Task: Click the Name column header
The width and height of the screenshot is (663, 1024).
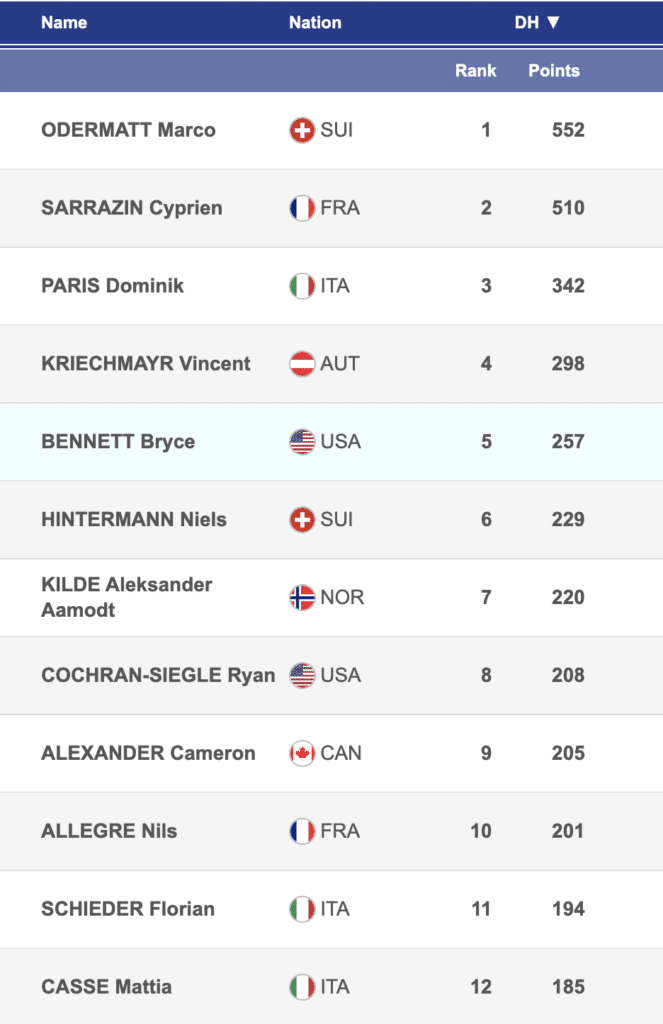Action: pos(64,22)
